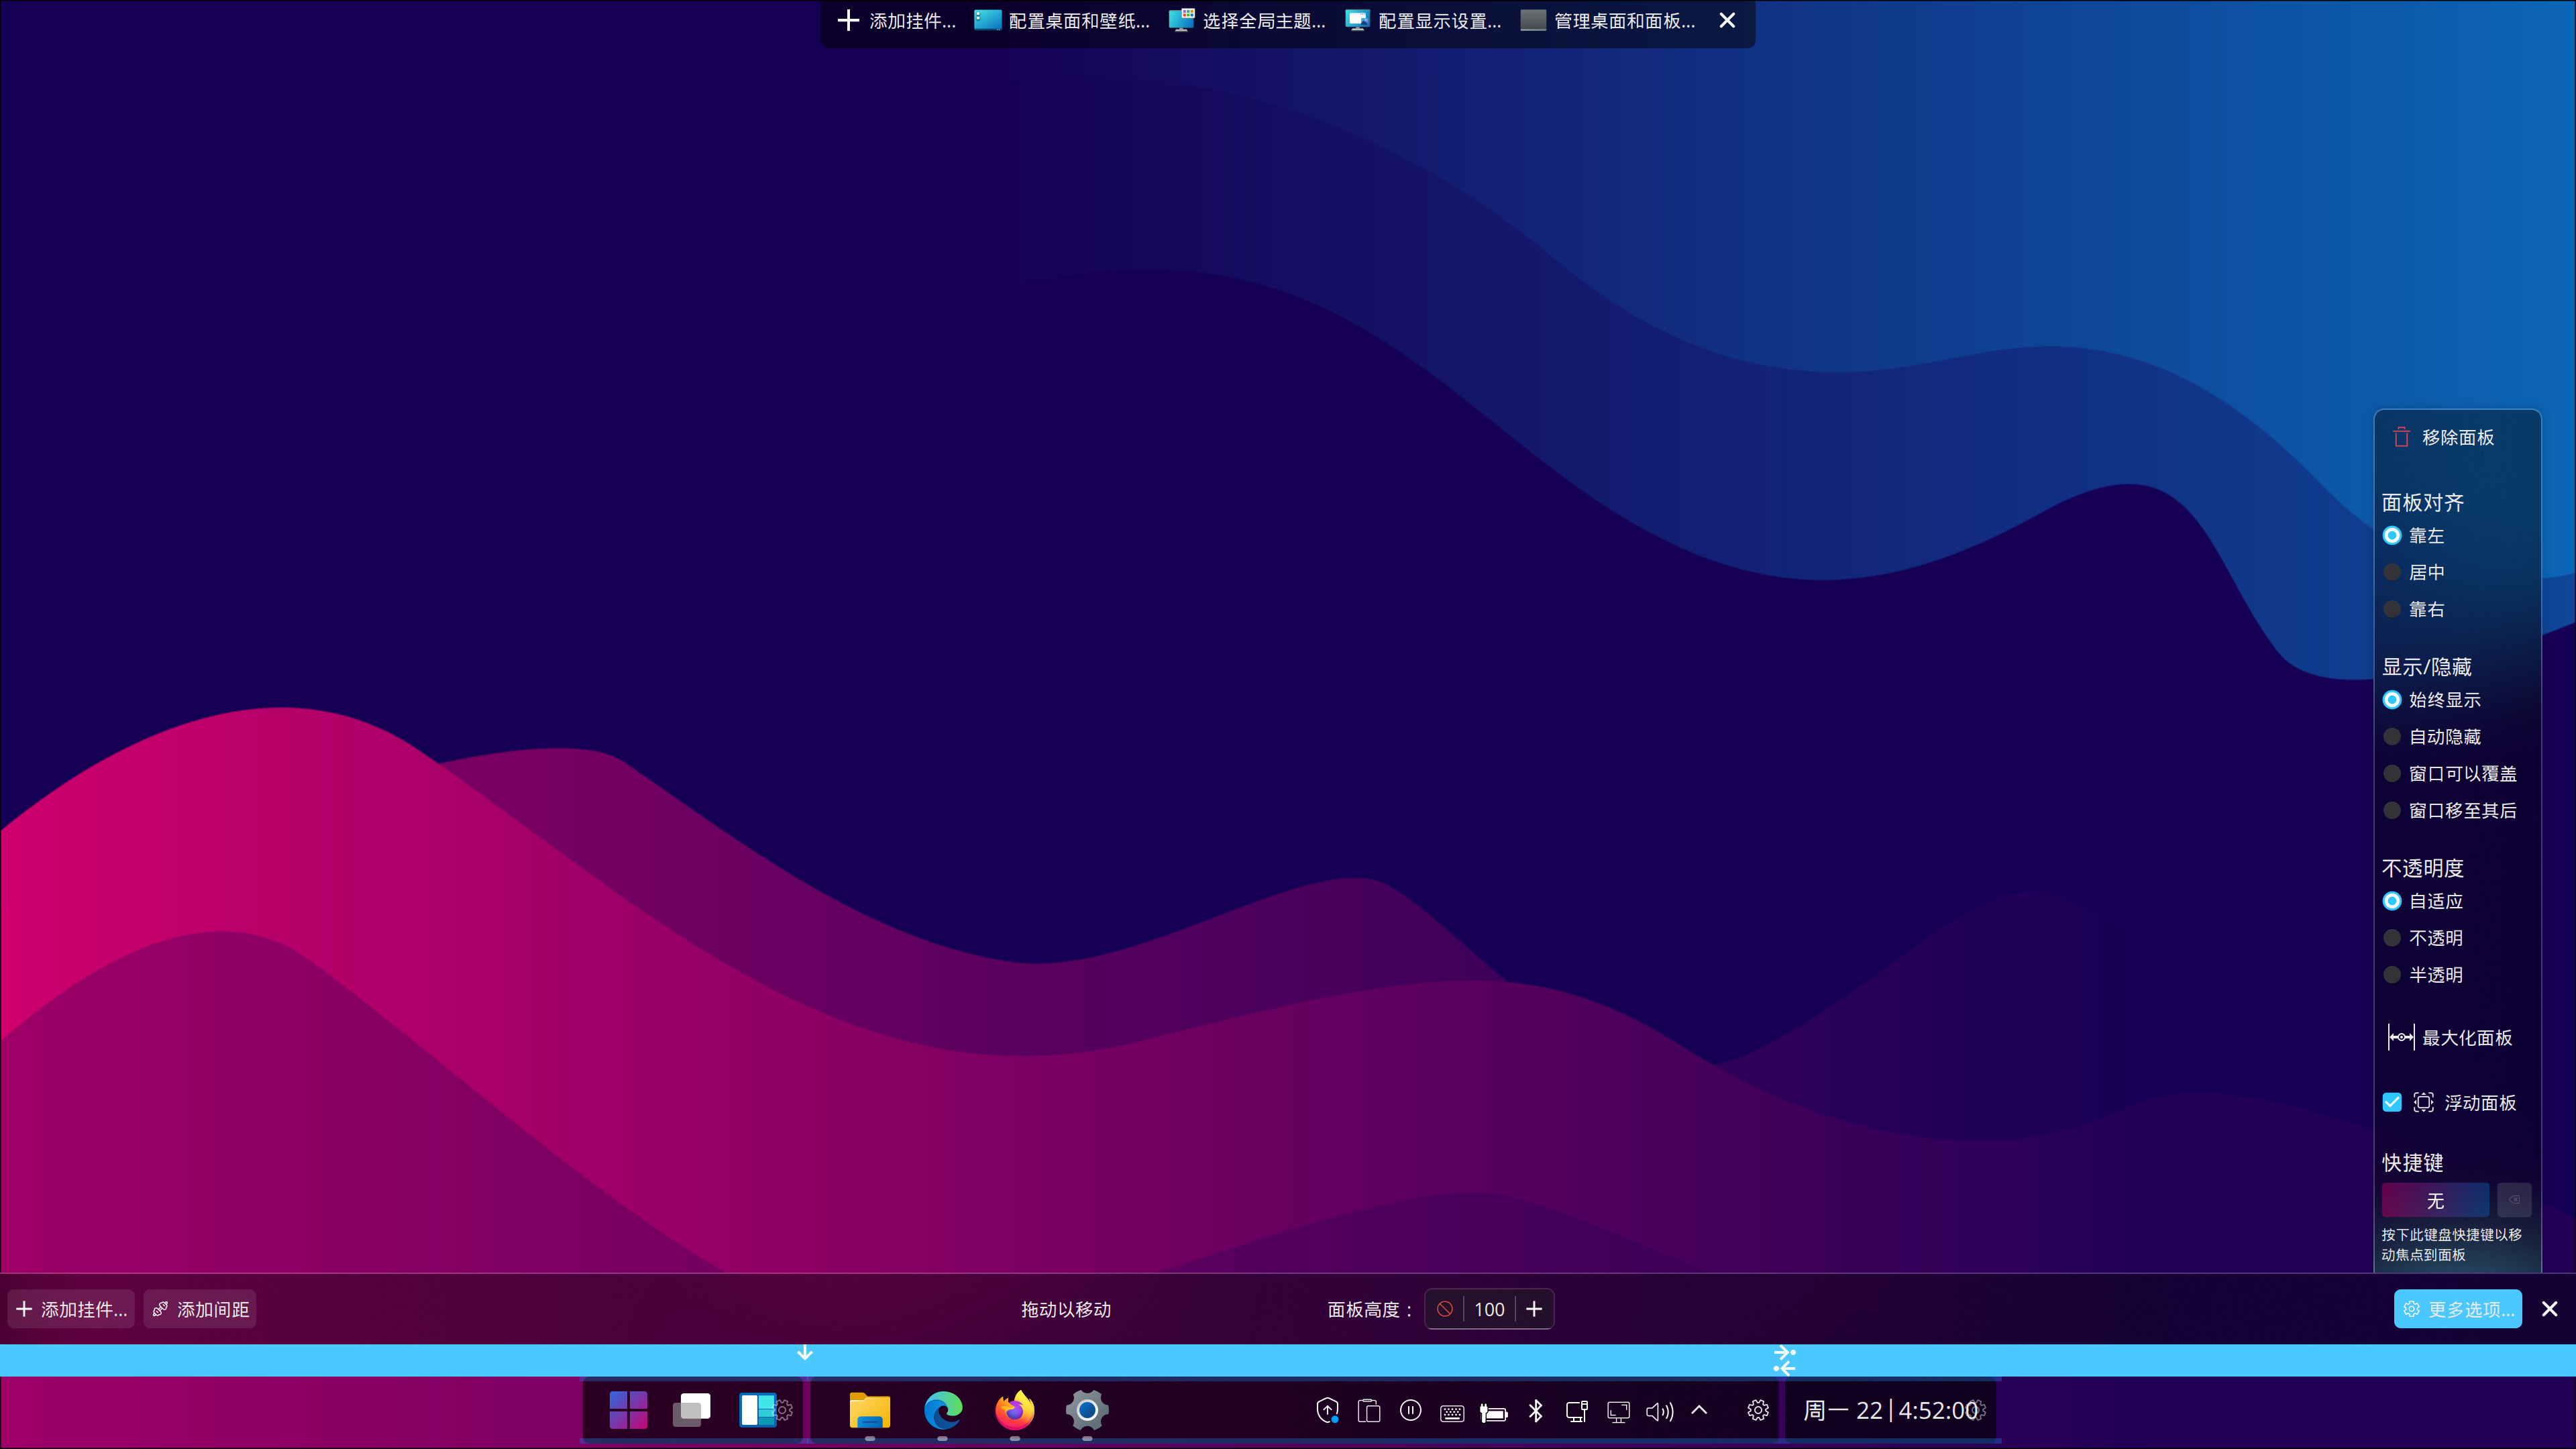Screen dimensions: 2576x1449
Task: Open the virtual keyboard tray icon
Action: (x=1452, y=1412)
